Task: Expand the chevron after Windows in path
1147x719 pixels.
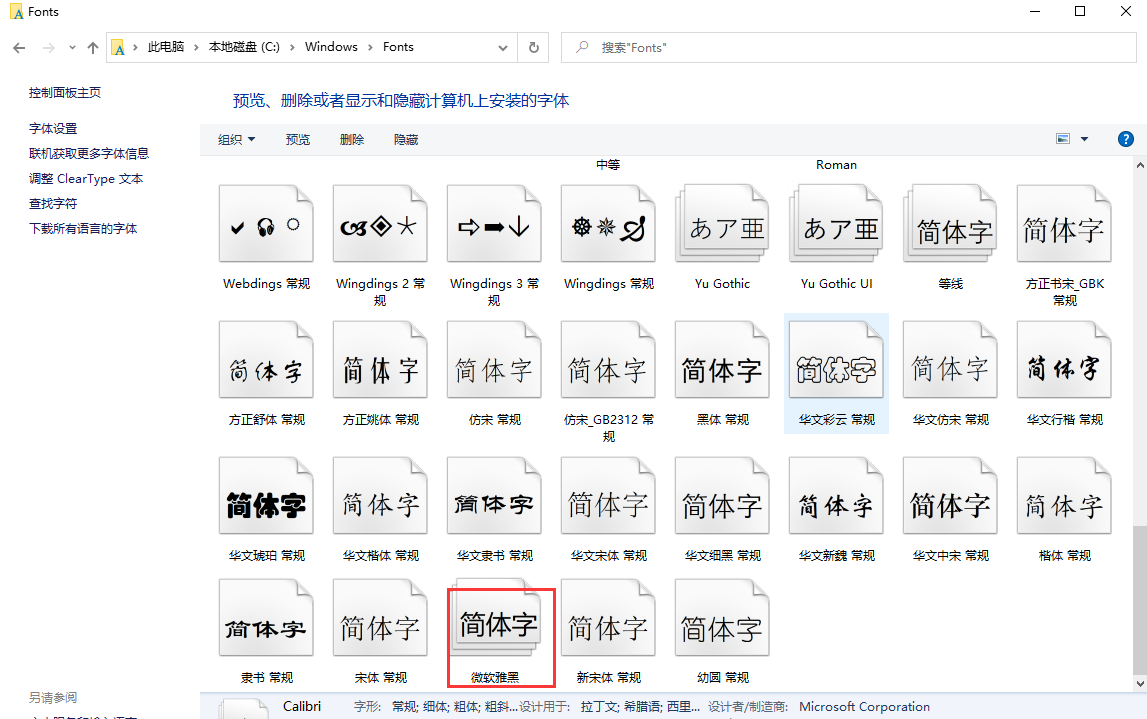Action: coord(370,48)
